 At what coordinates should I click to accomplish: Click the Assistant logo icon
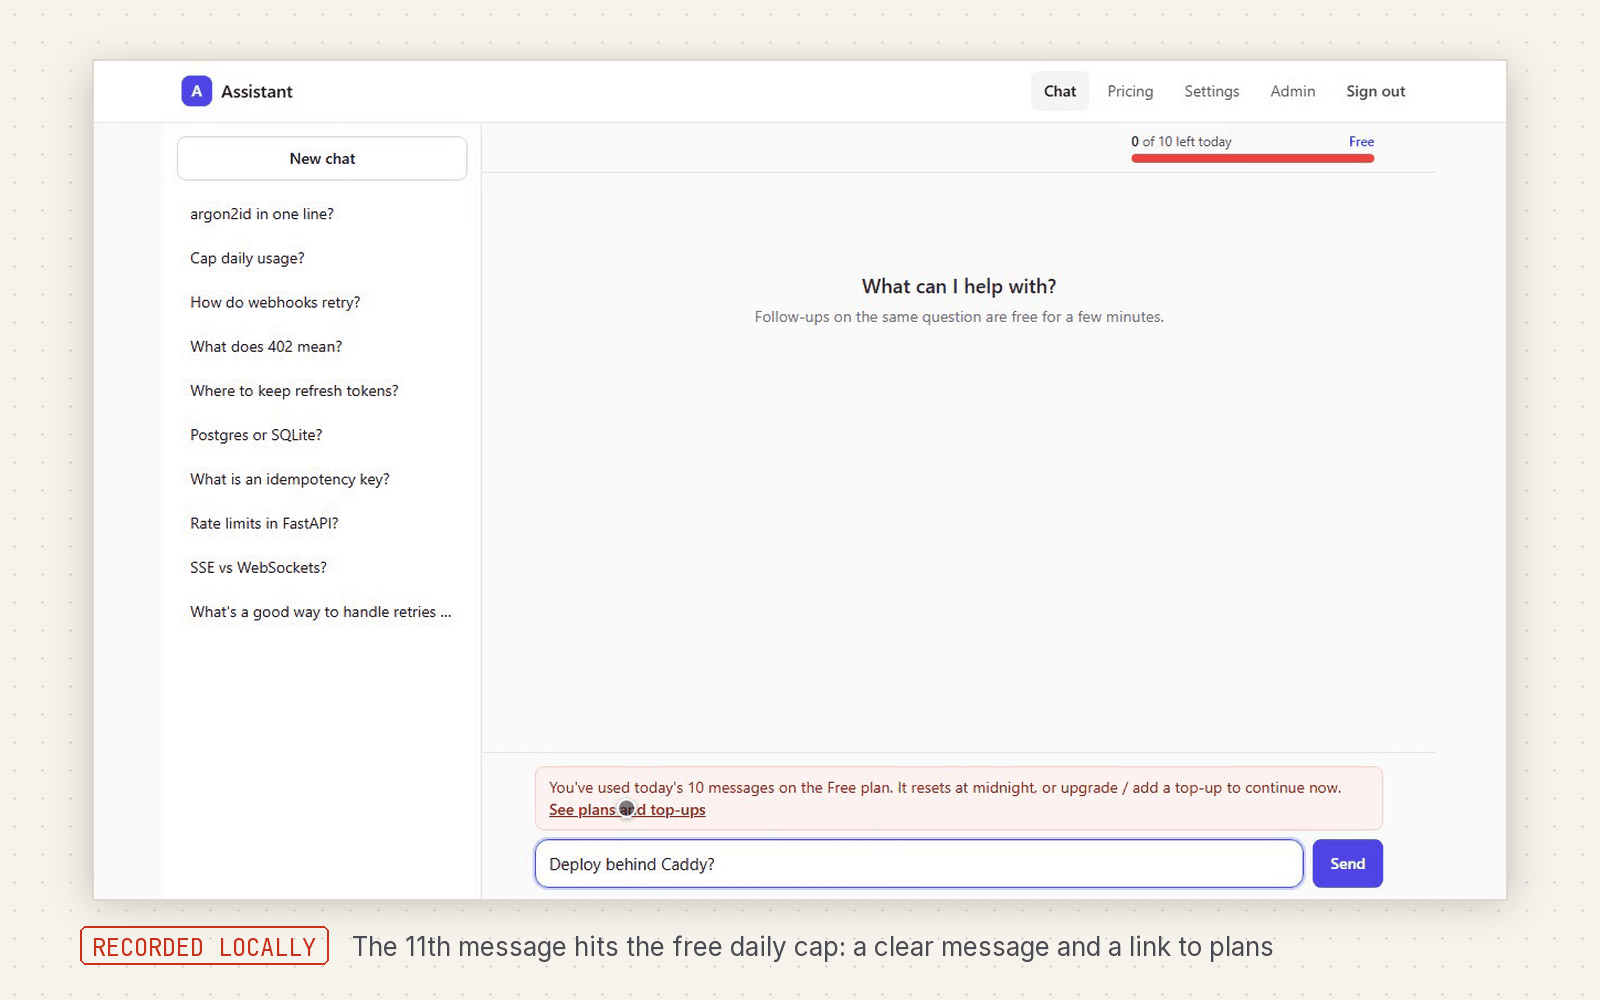pyautogui.click(x=196, y=91)
